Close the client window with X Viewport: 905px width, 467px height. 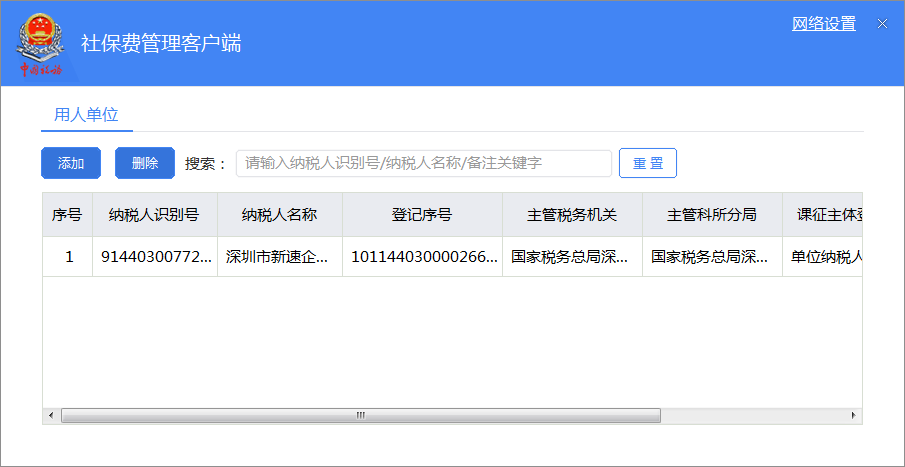(x=882, y=24)
